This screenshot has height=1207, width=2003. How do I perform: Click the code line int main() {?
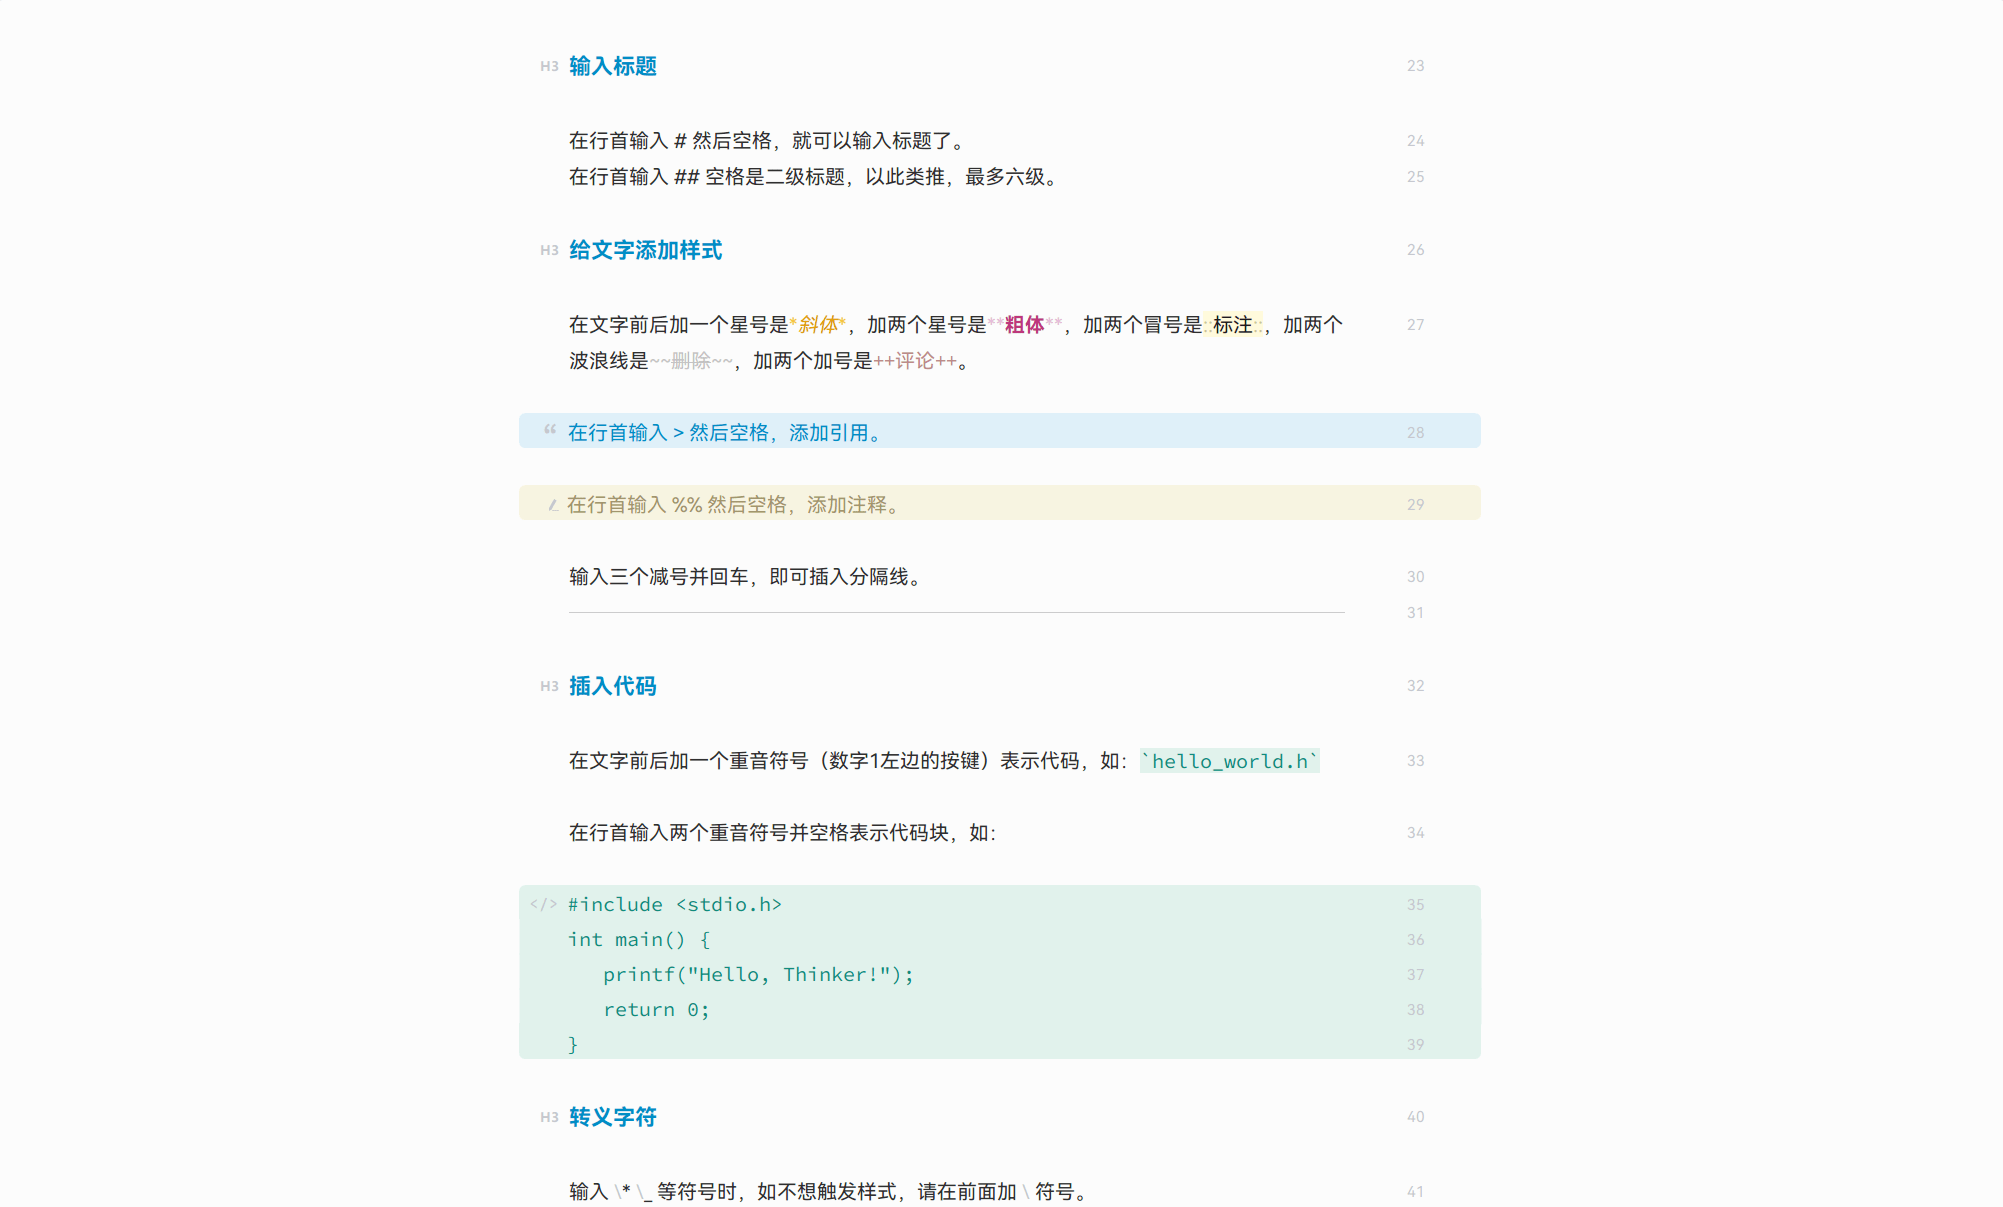[639, 939]
